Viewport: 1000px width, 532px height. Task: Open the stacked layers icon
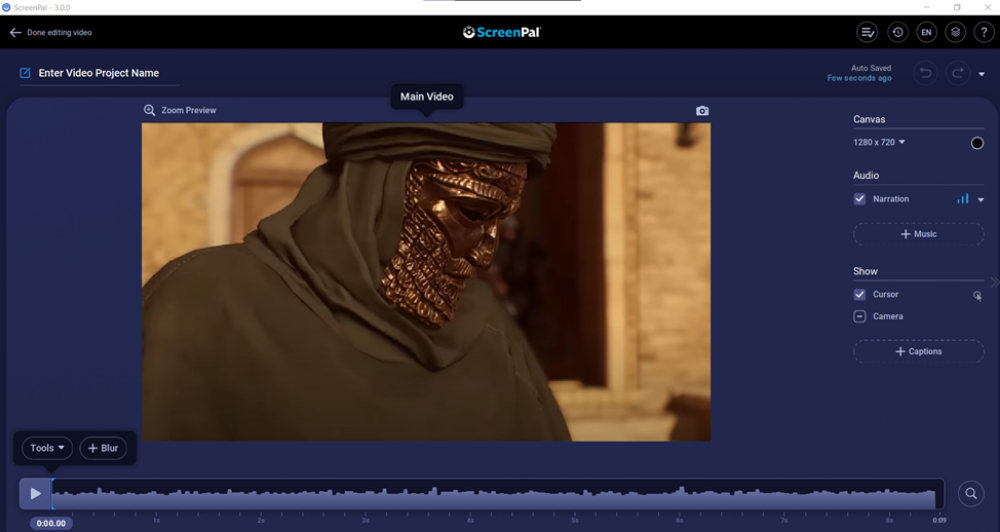click(x=955, y=33)
